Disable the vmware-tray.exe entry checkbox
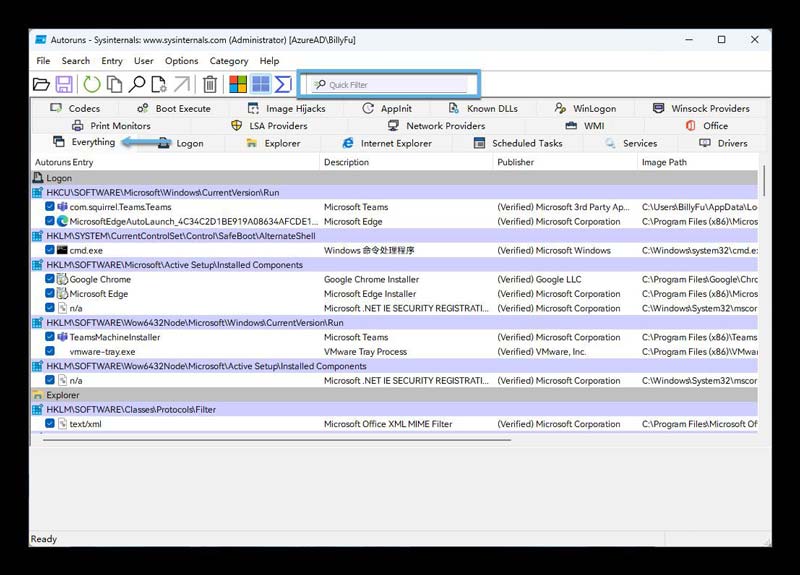 (x=49, y=351)
